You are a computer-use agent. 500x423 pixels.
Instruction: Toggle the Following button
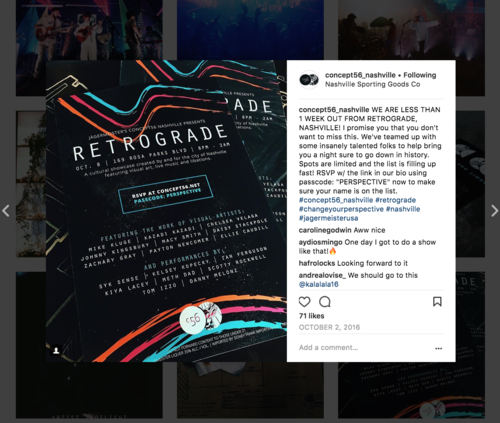pos(420,75)
